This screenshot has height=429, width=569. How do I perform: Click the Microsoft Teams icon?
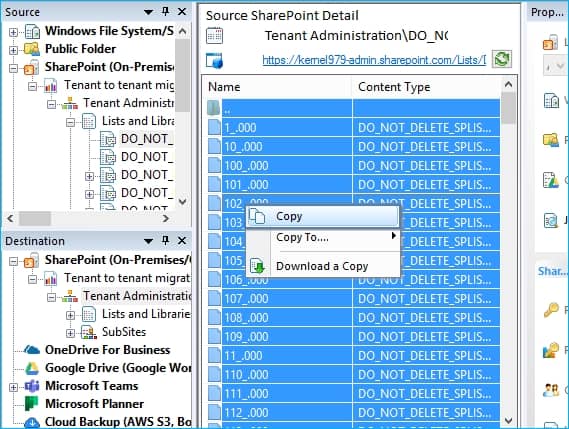coord(32,386)
